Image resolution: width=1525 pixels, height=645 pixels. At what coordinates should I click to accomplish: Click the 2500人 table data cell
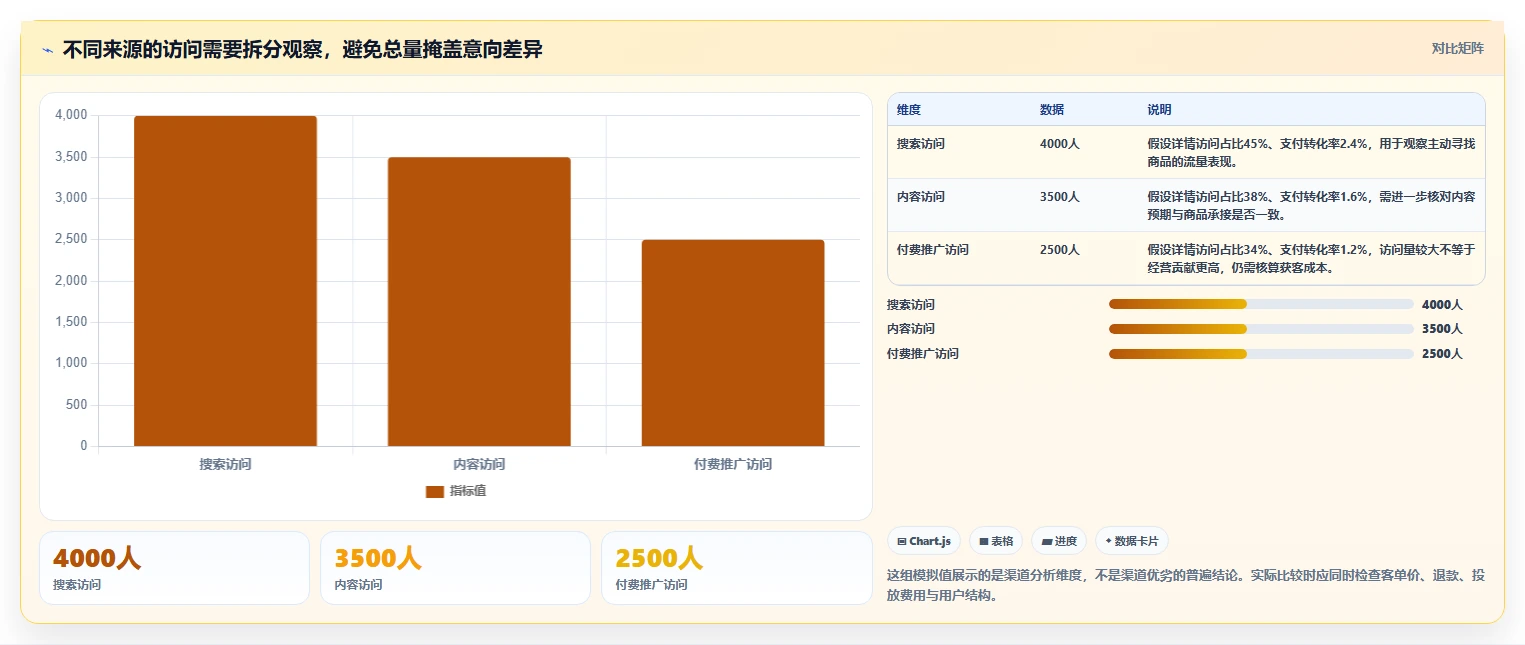click(1084, 258)
